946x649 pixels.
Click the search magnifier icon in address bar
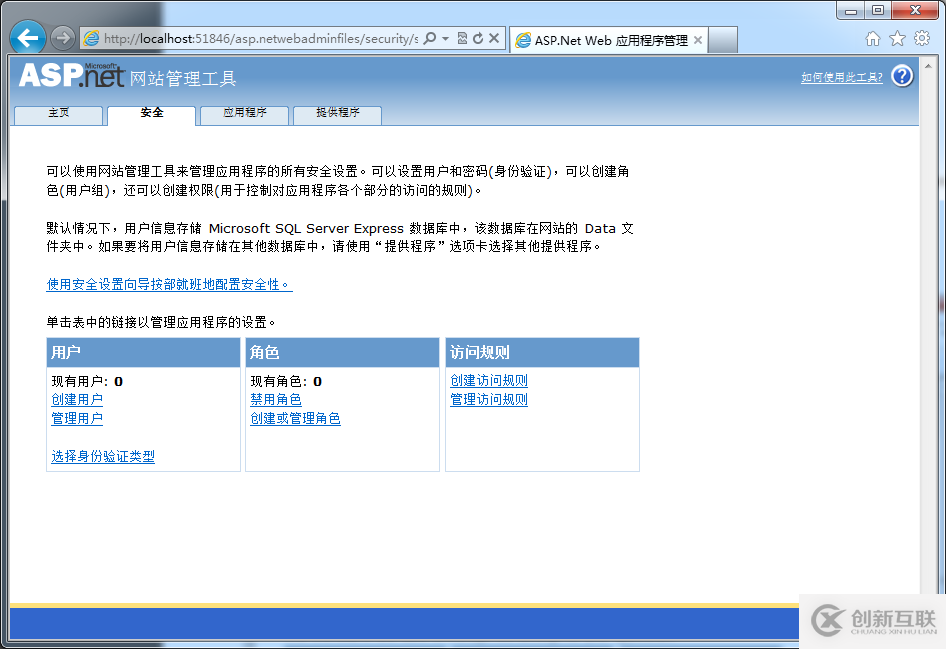tap(430, 38)
